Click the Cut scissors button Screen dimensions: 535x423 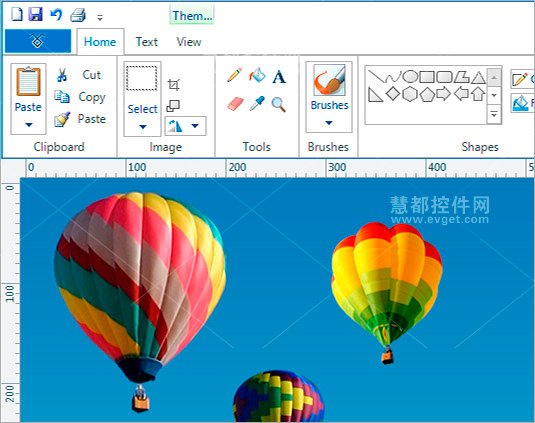tap(79, 75)
